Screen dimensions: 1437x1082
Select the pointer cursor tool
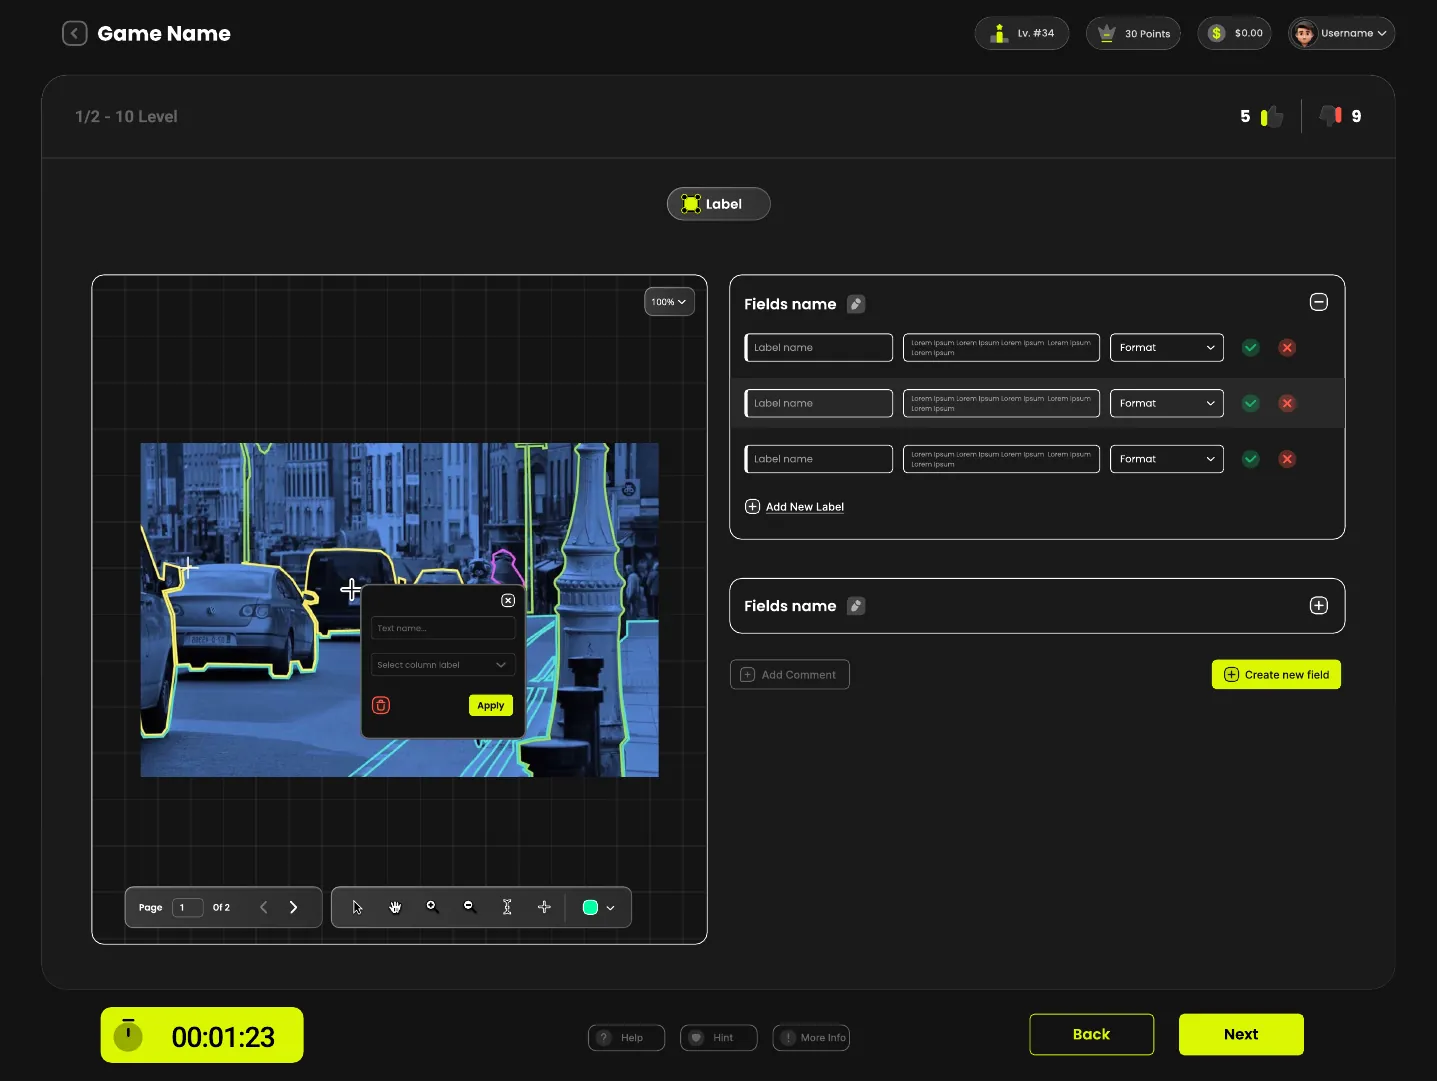[x=357, y=908]
